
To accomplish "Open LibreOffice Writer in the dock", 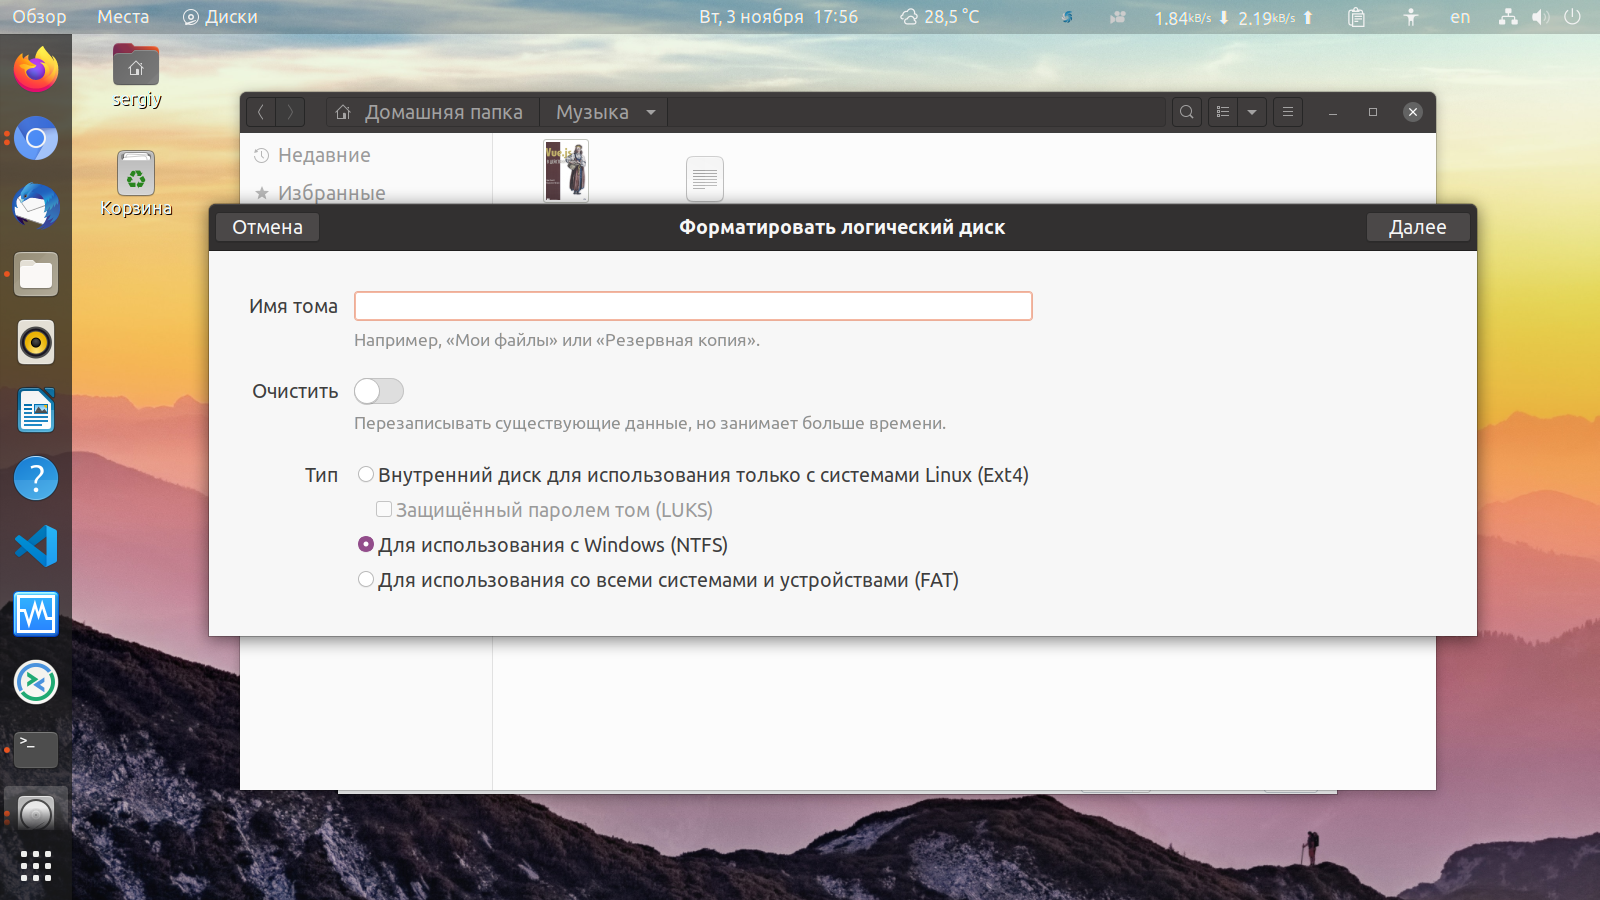I will (36, 410).
